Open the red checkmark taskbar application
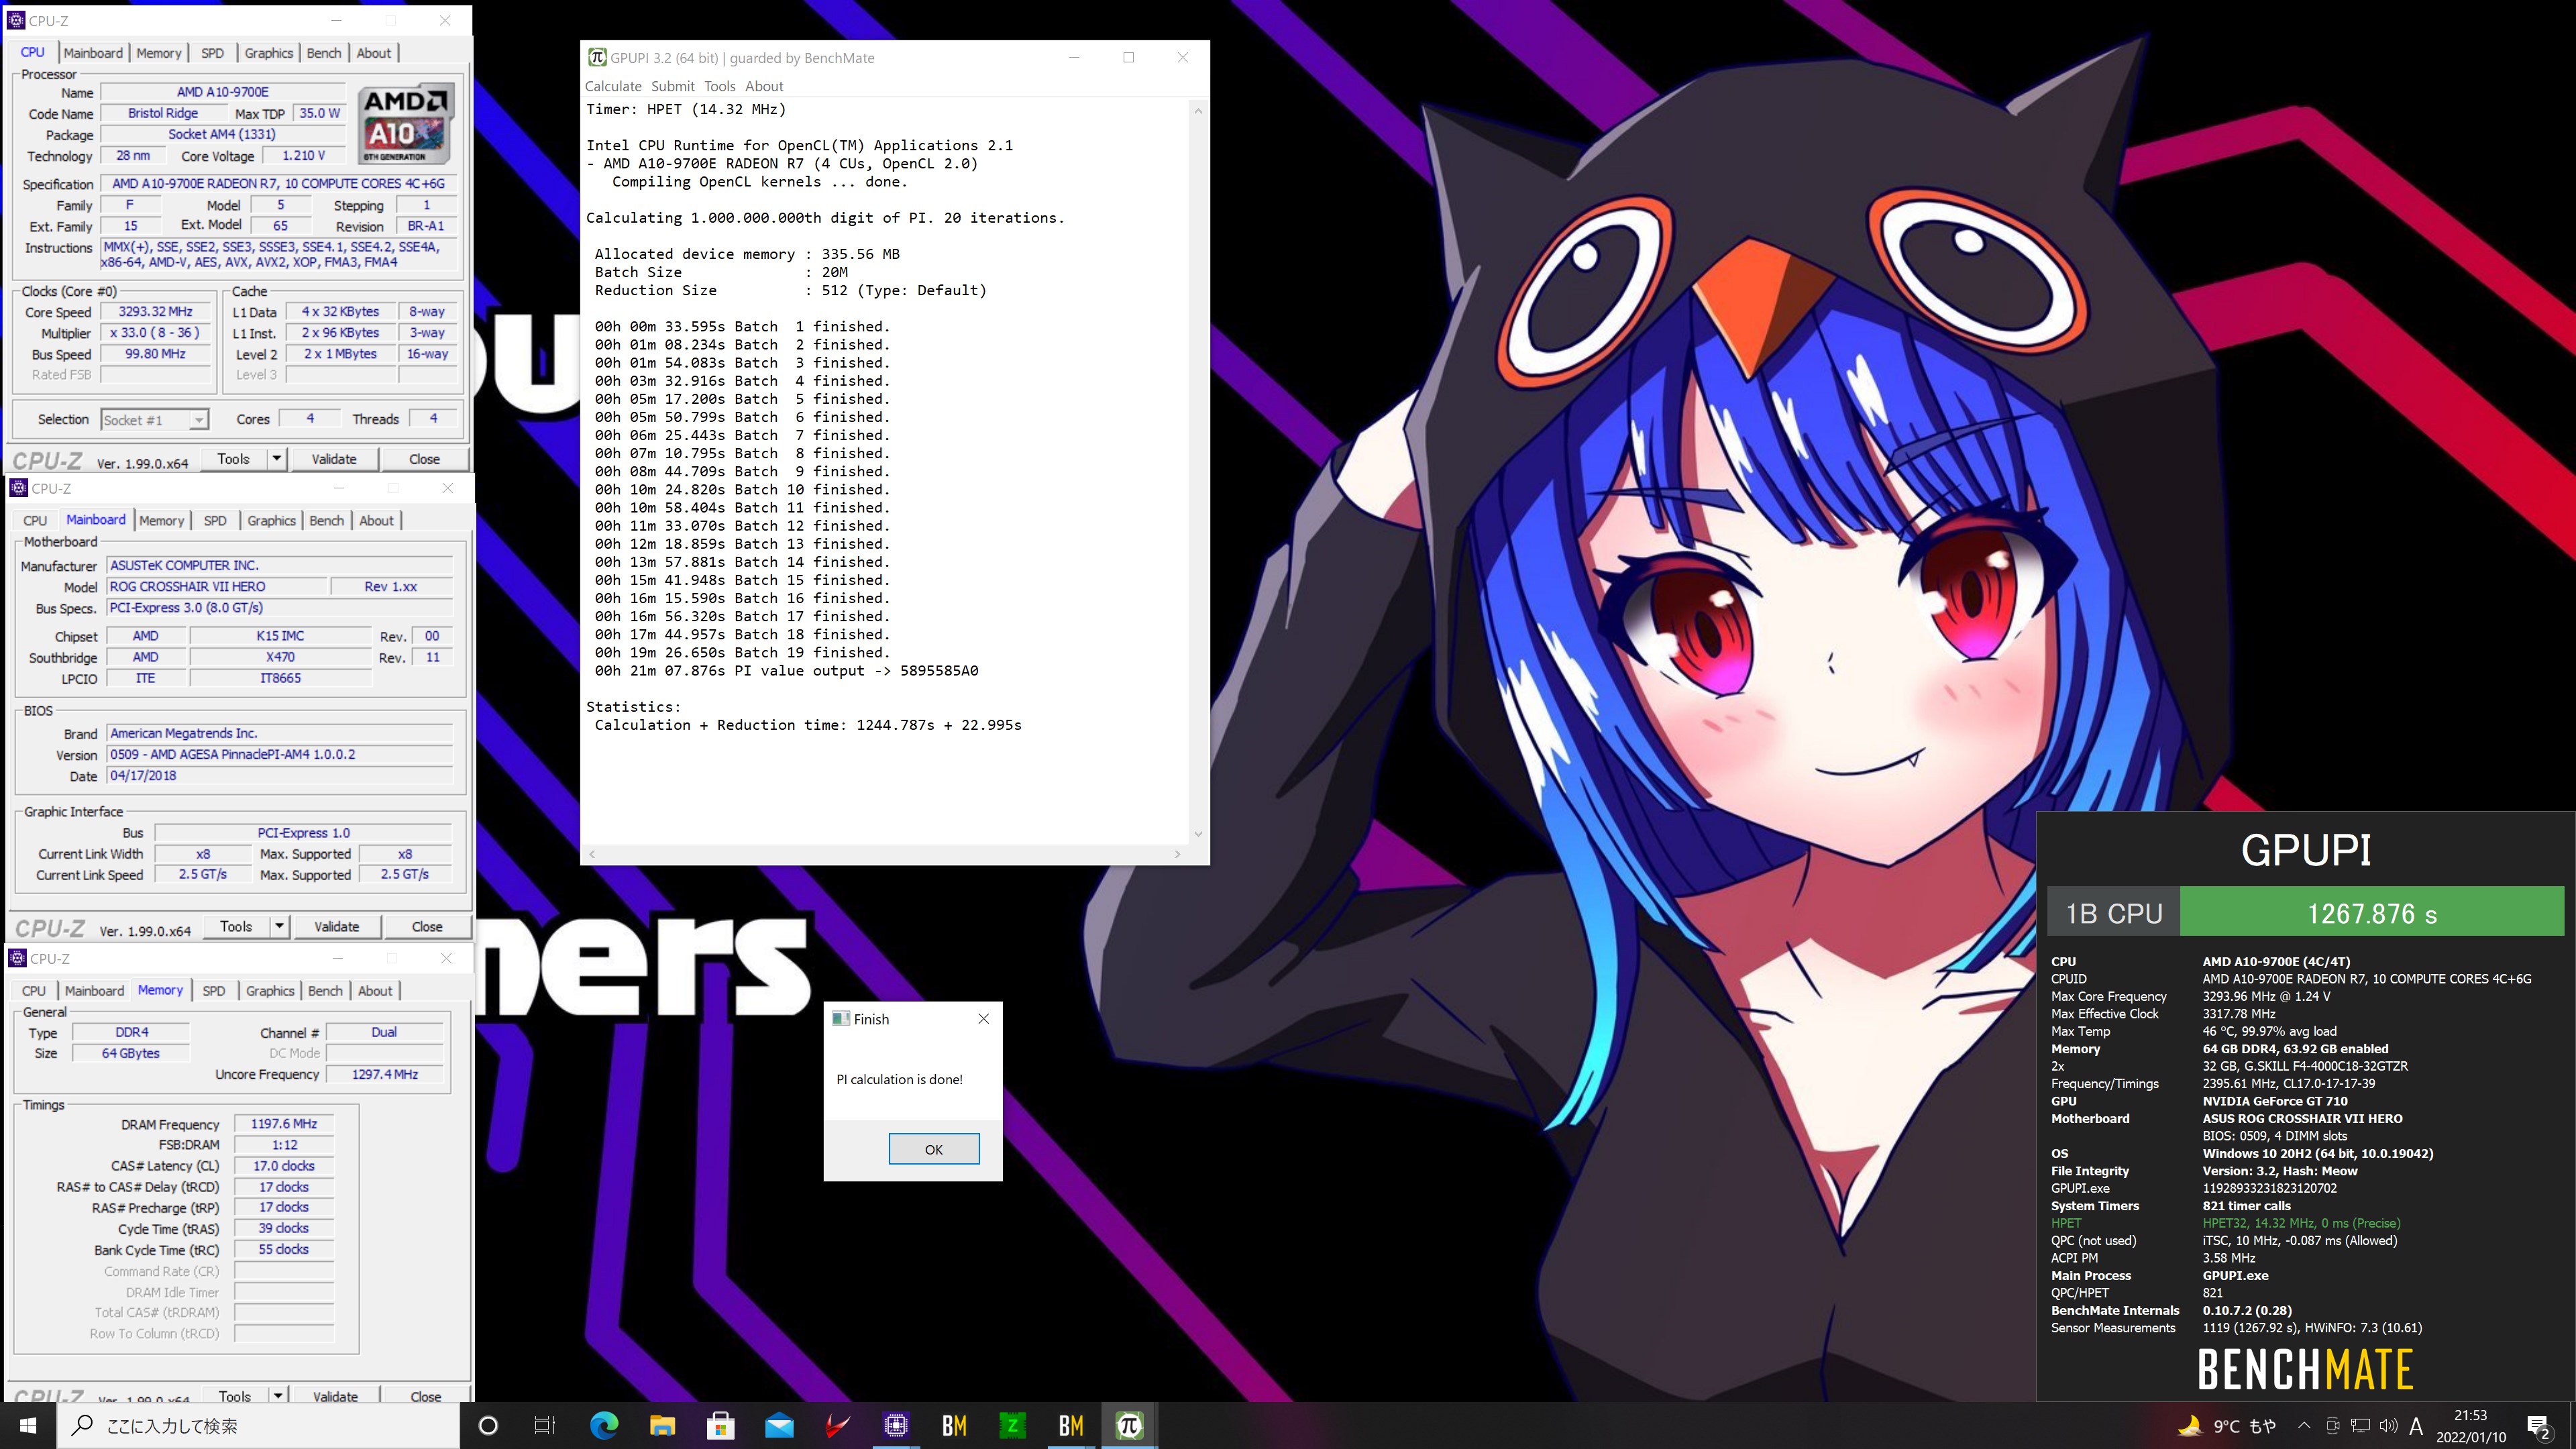The width and height of the screenshot is (2576, 1449). [x=837, y=1425]
